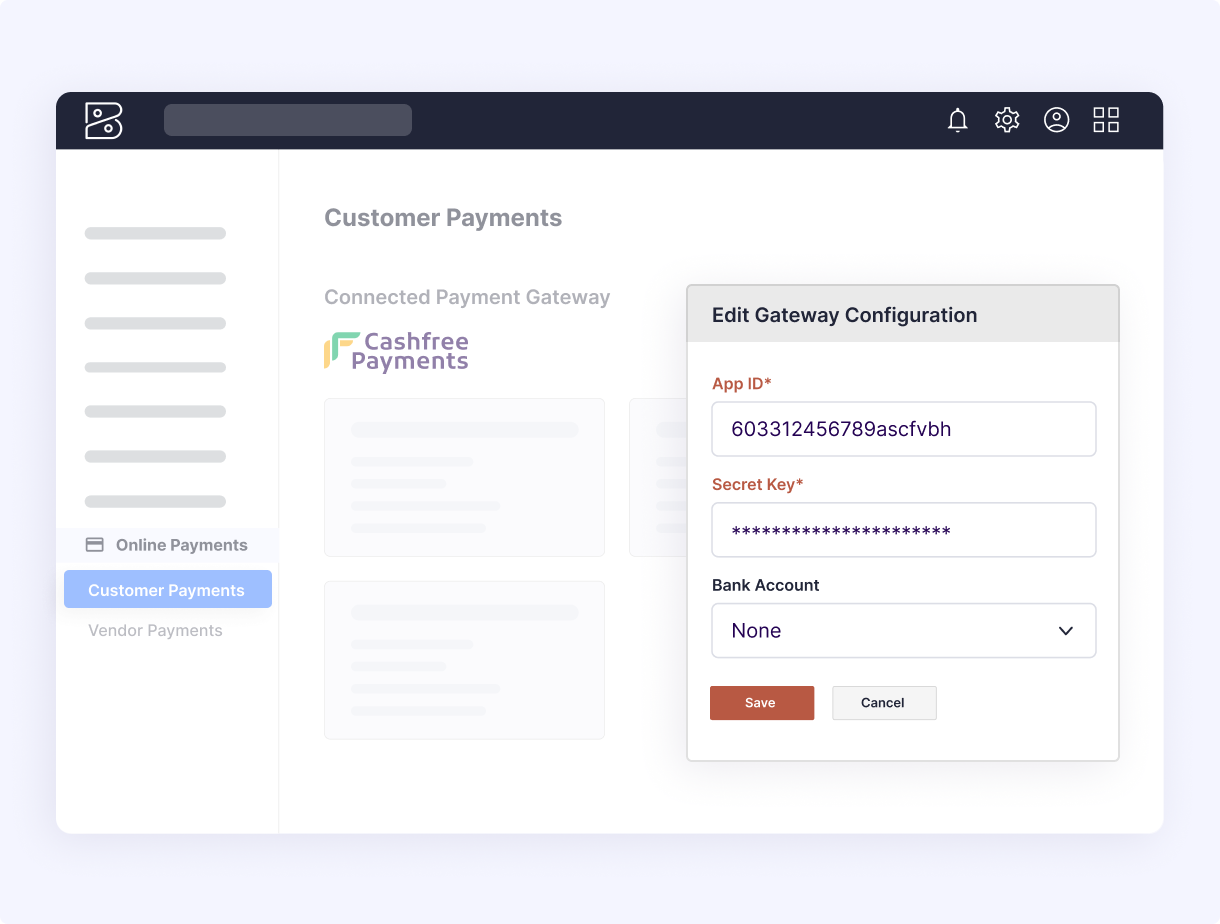Cancel editing the gateway configuration
This screenshot has height=924, width=1220.
(883, 703)
